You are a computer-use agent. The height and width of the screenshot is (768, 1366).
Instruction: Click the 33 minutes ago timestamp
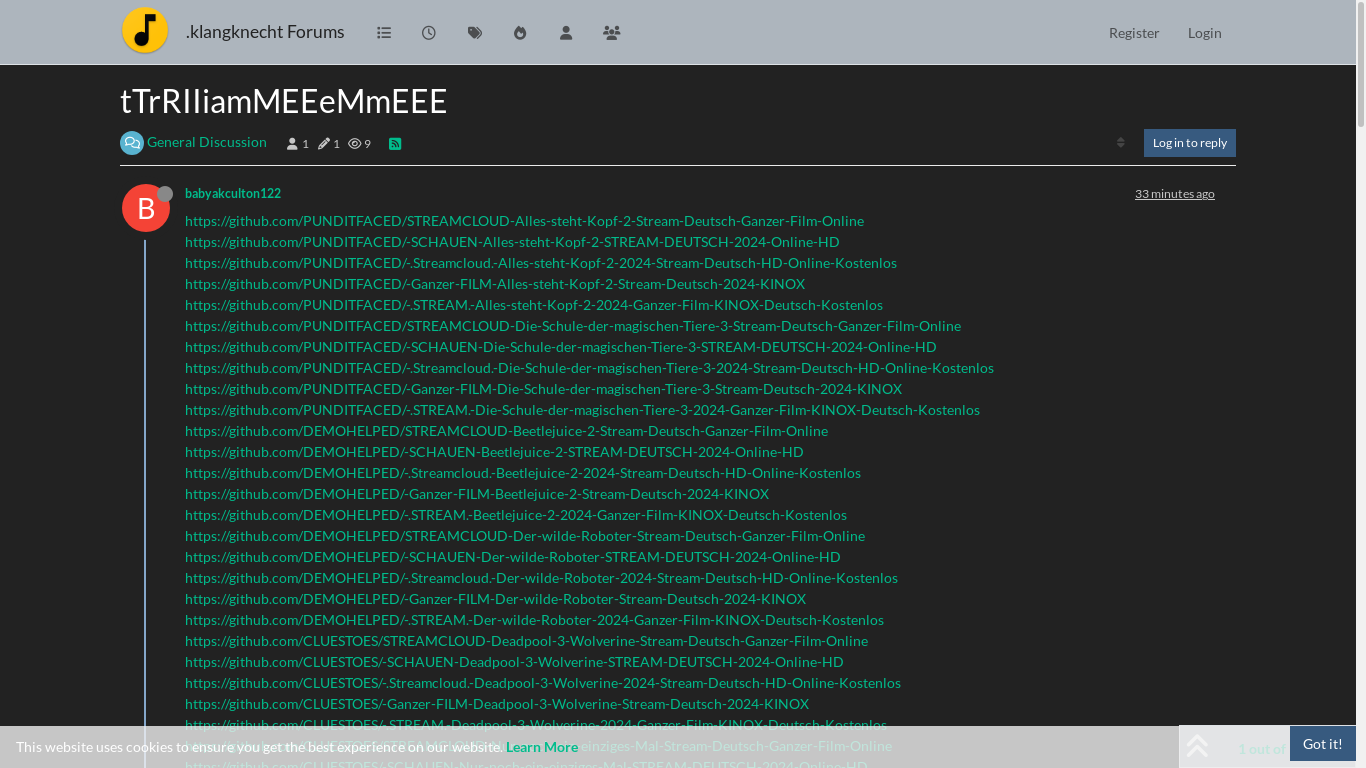(1175, 194)
